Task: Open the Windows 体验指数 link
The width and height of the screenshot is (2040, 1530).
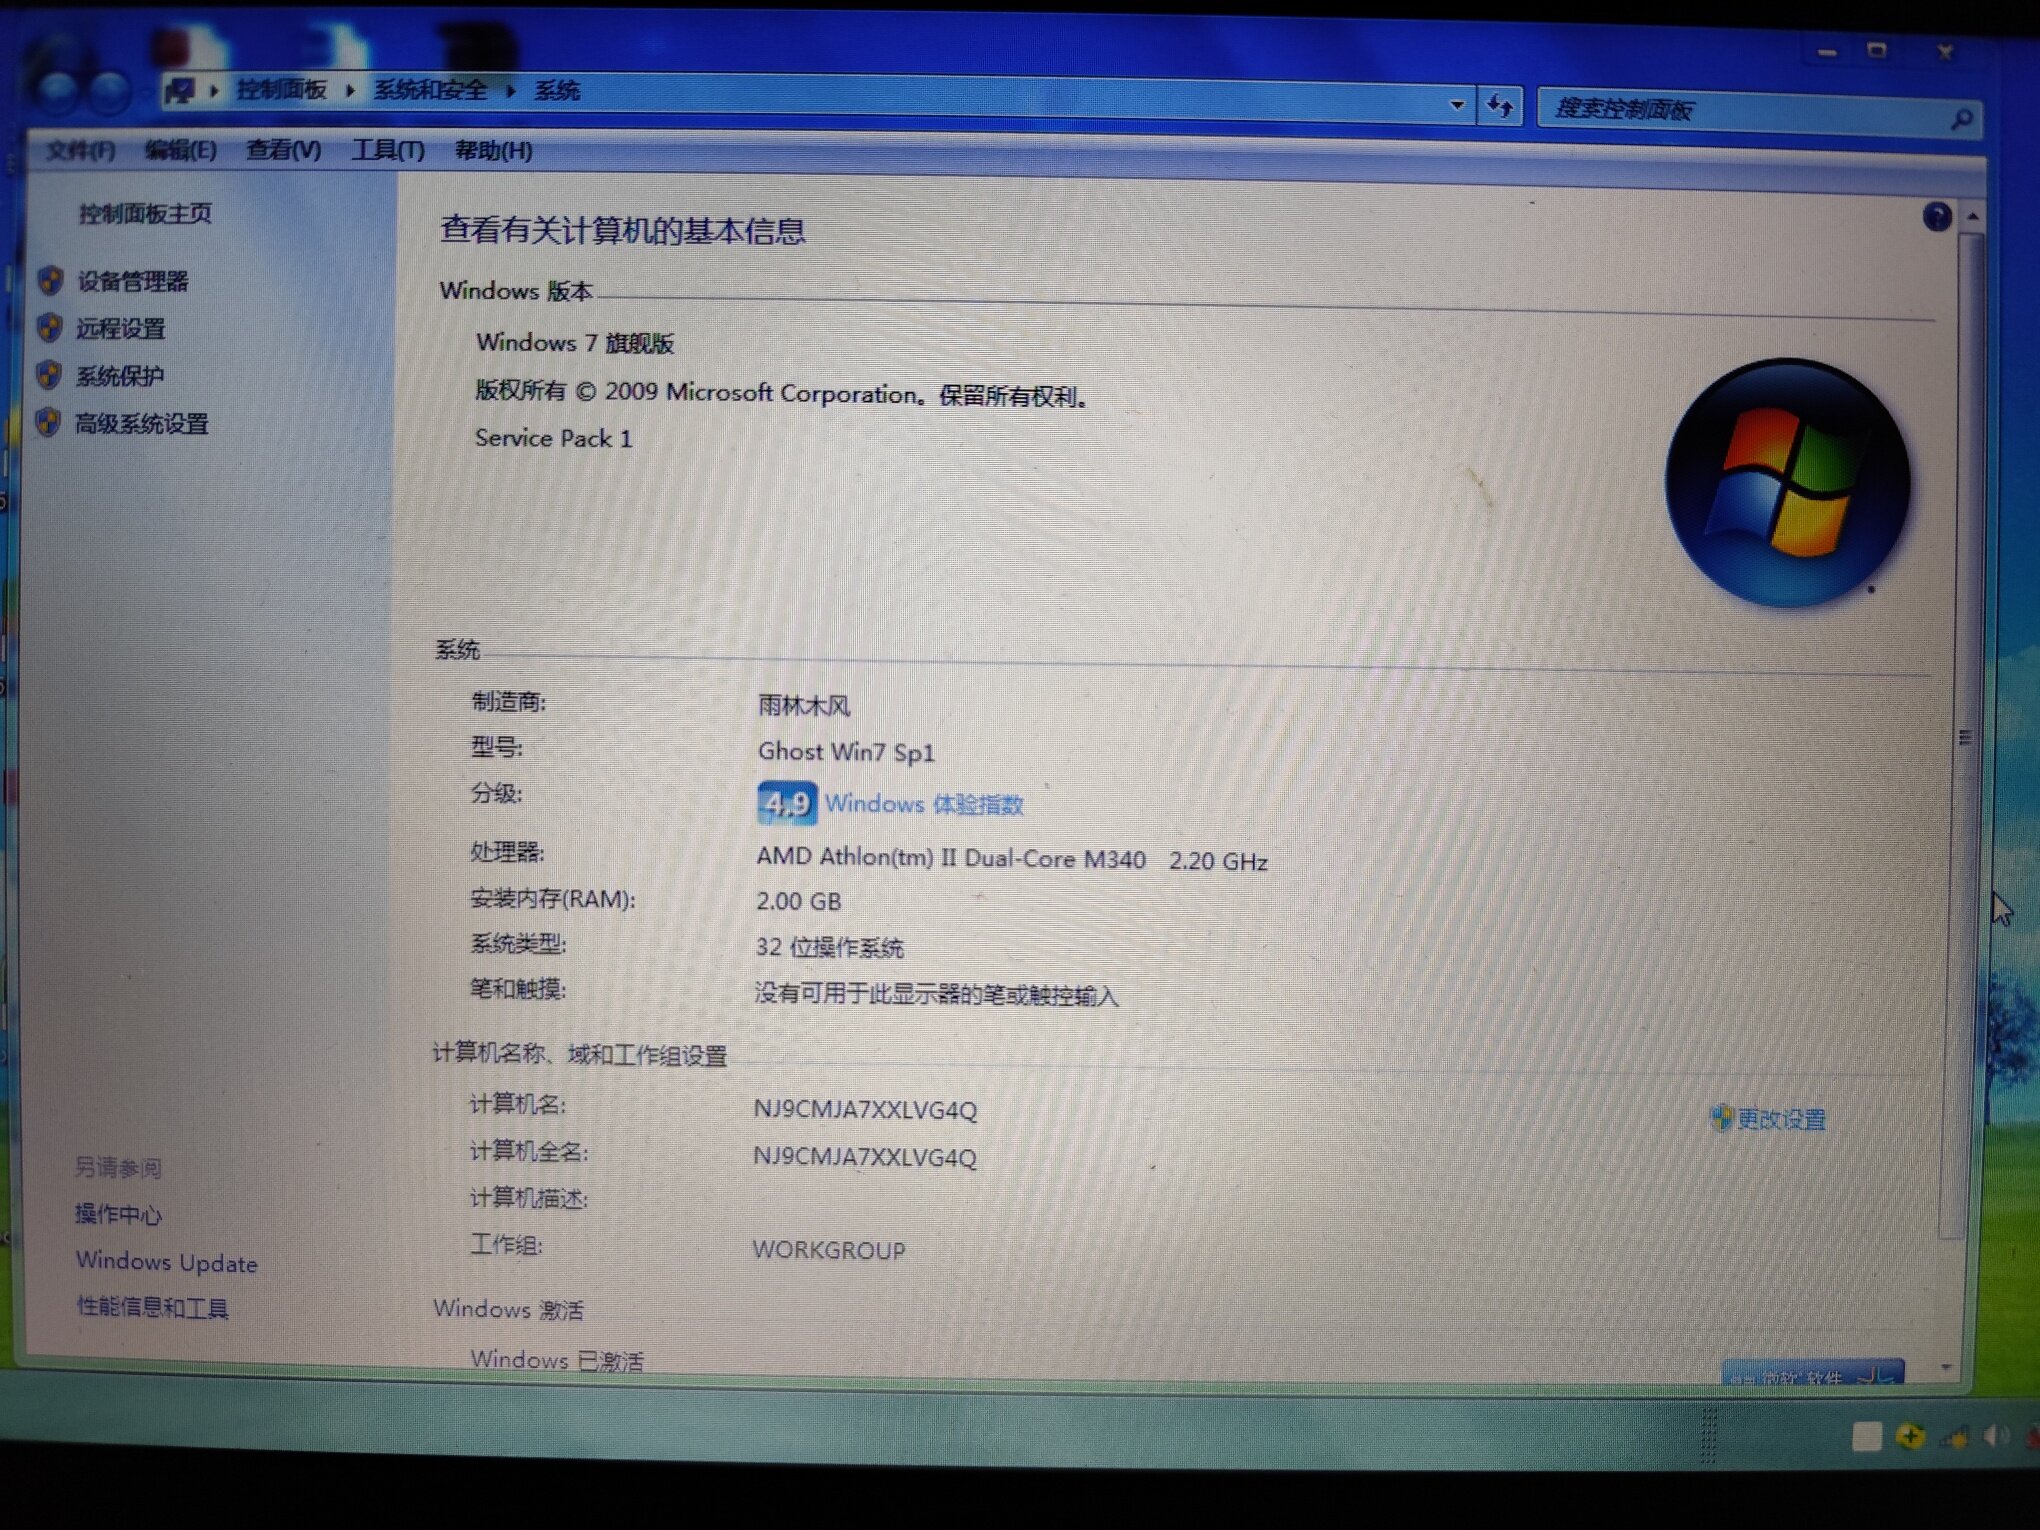Action: click(x=923, y=804)
